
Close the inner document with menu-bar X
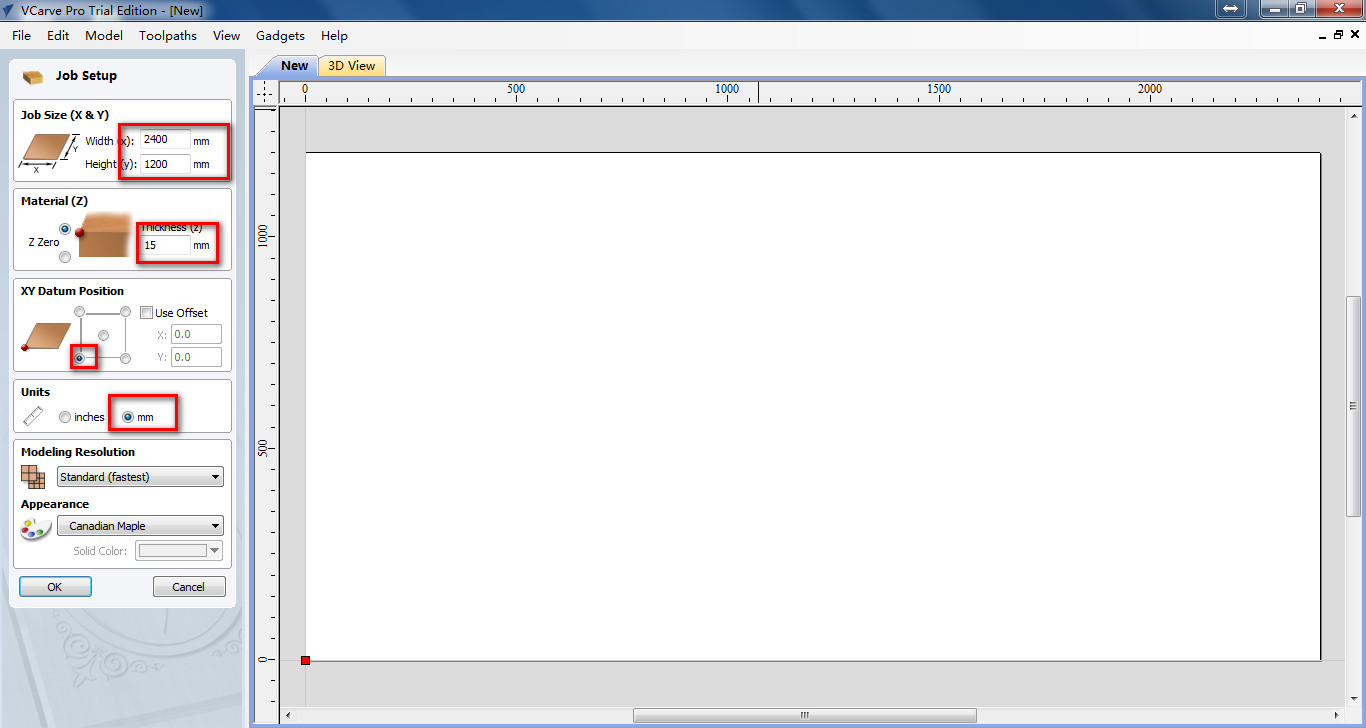point(1355,35)
